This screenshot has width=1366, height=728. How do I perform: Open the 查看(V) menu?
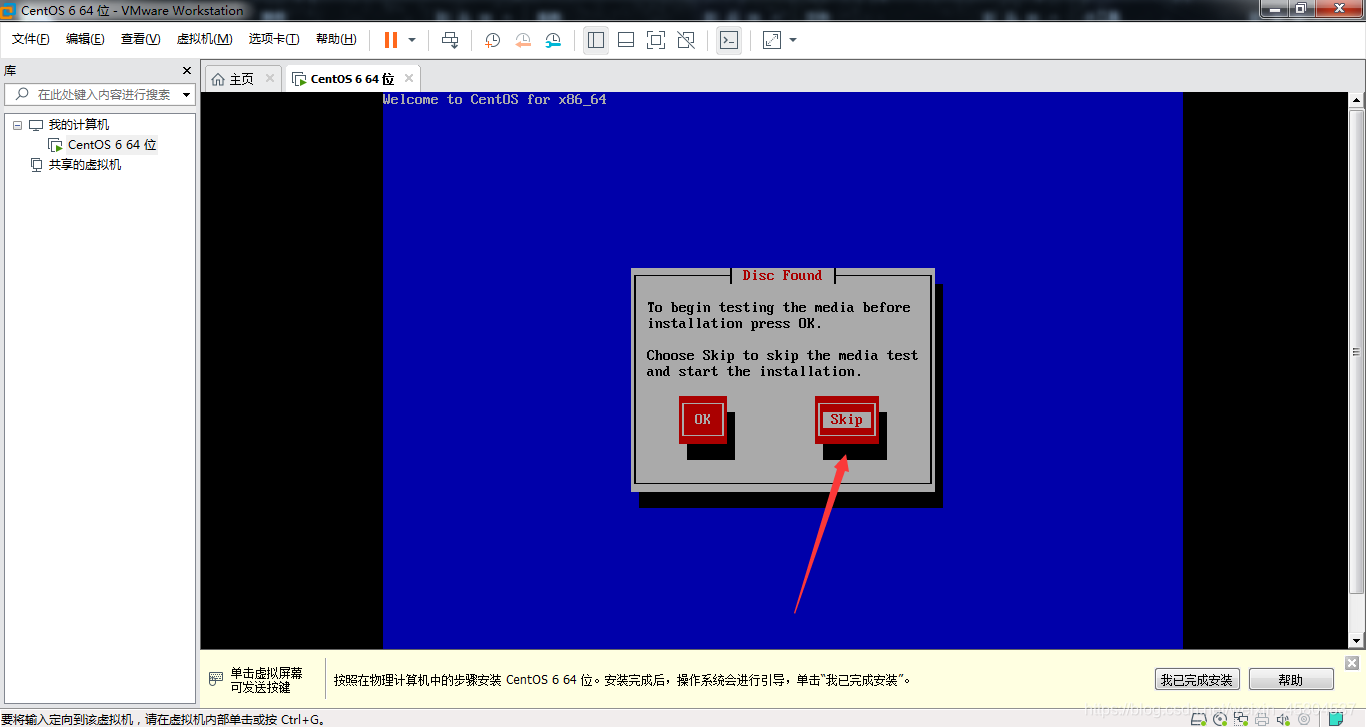[x=140, y=39]
